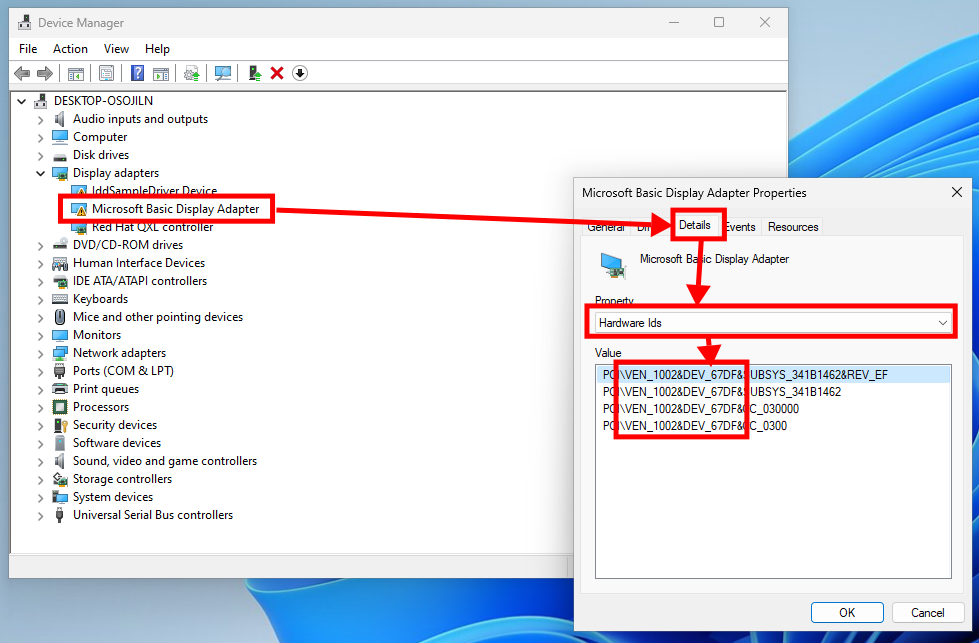Click the Back arrow in Device Manager toolbar
Image resolution: width=979 pixels, height=643 pixels.
(22, 74)
